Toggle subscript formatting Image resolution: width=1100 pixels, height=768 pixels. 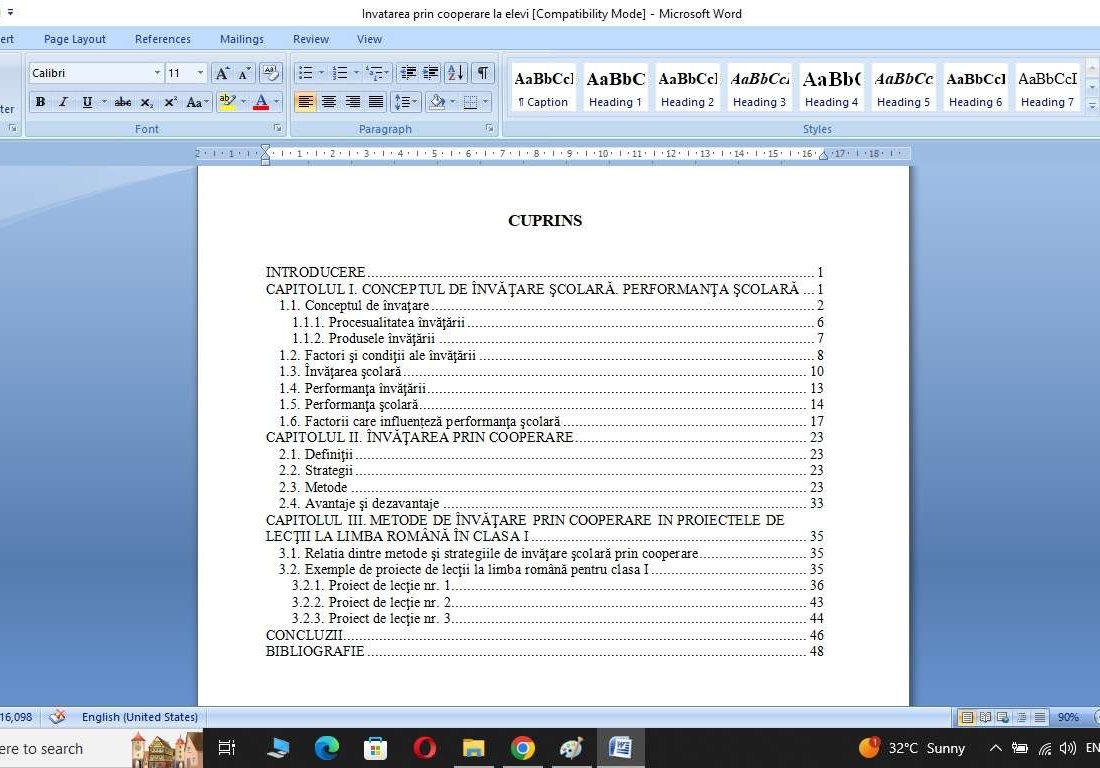click(147, 102)
